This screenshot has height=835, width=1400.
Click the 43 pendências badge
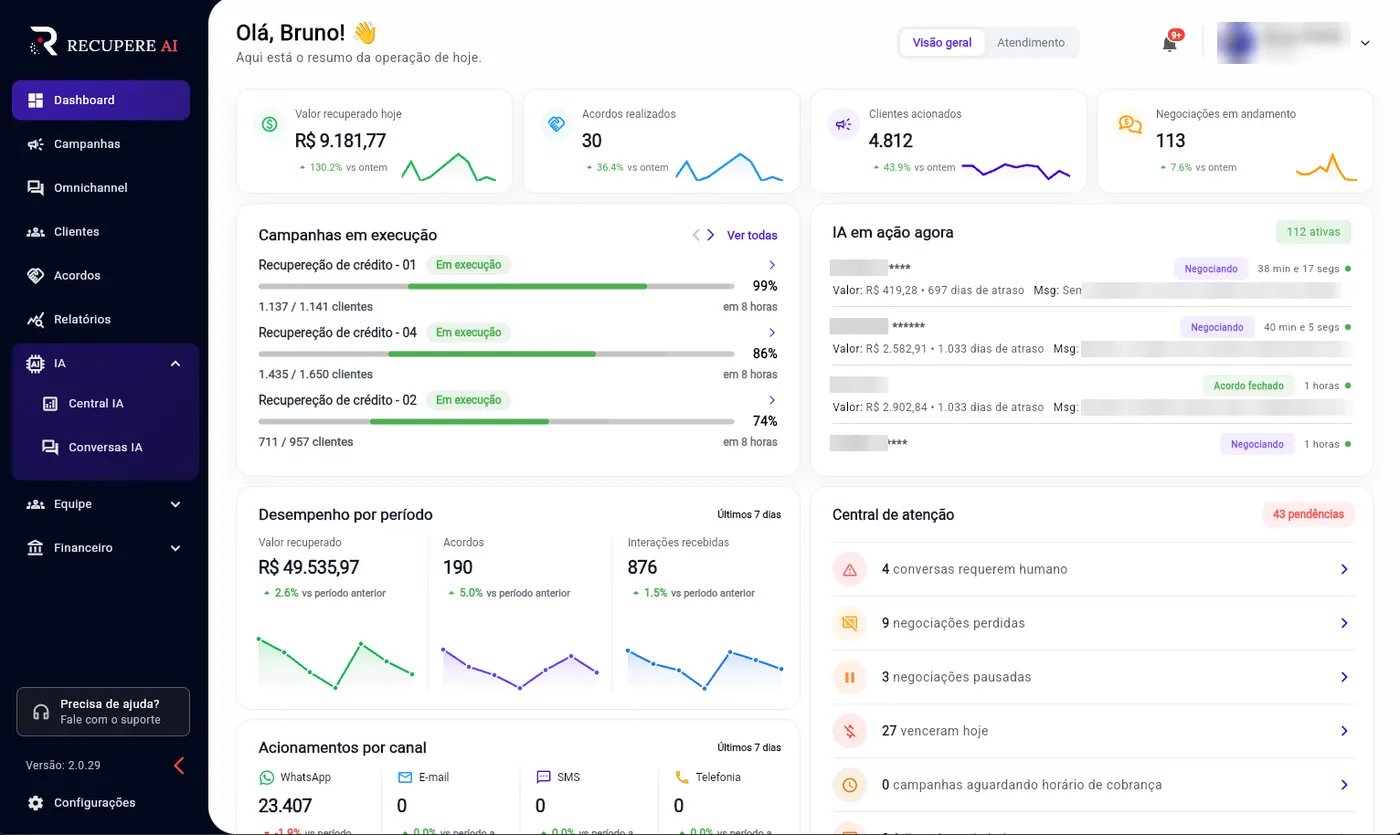point(1309,515)
